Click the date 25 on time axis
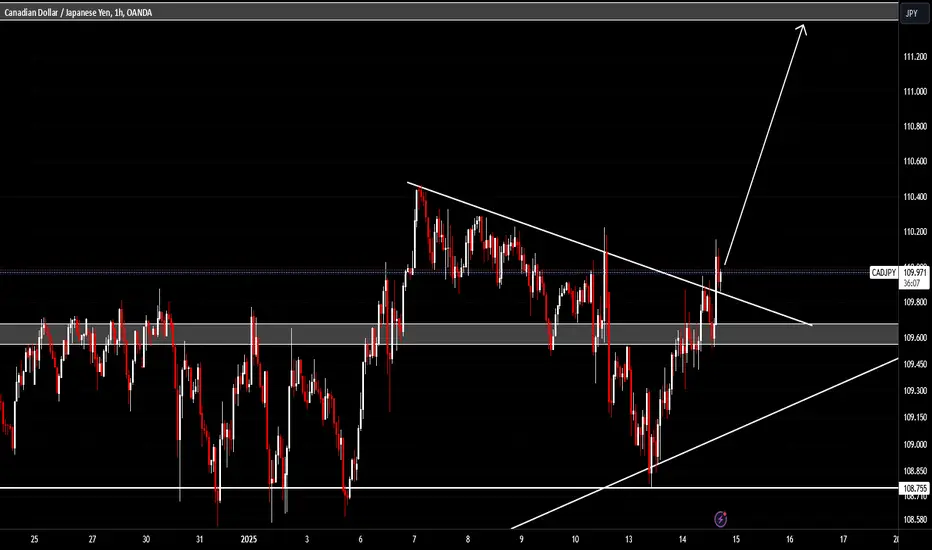This screenshot has height=550, width=932. pyautogui.click(x=34, y=539)
